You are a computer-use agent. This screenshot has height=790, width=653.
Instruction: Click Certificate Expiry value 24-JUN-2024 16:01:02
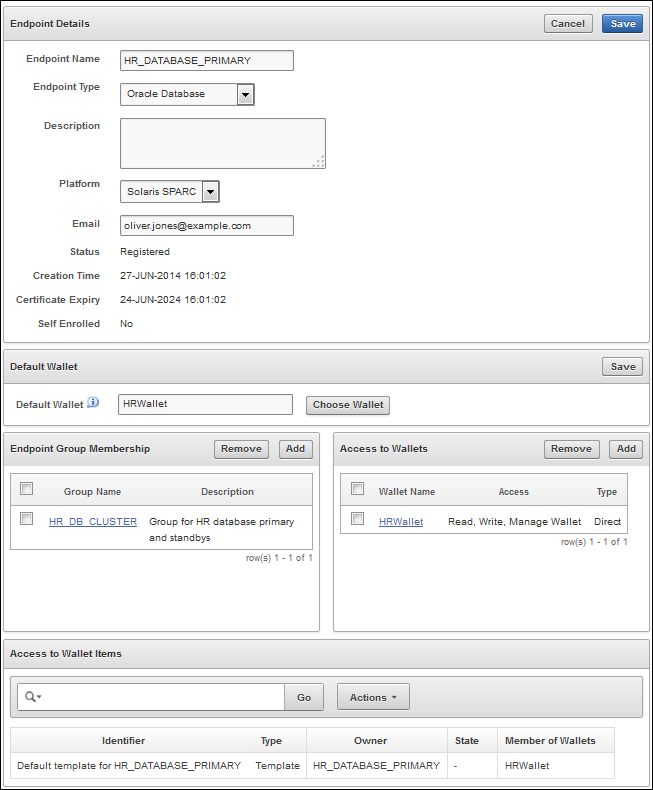[173, 300]
